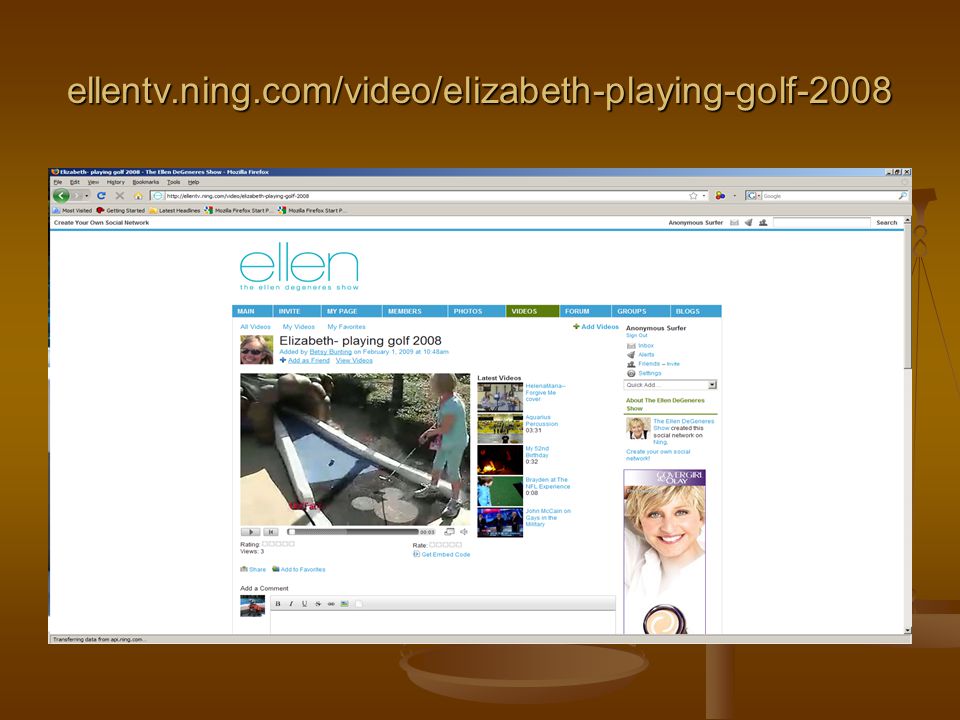960x720 pixels.
Task: Reload the page with the blue refresh icon
Action: click(x=102, y=195)
